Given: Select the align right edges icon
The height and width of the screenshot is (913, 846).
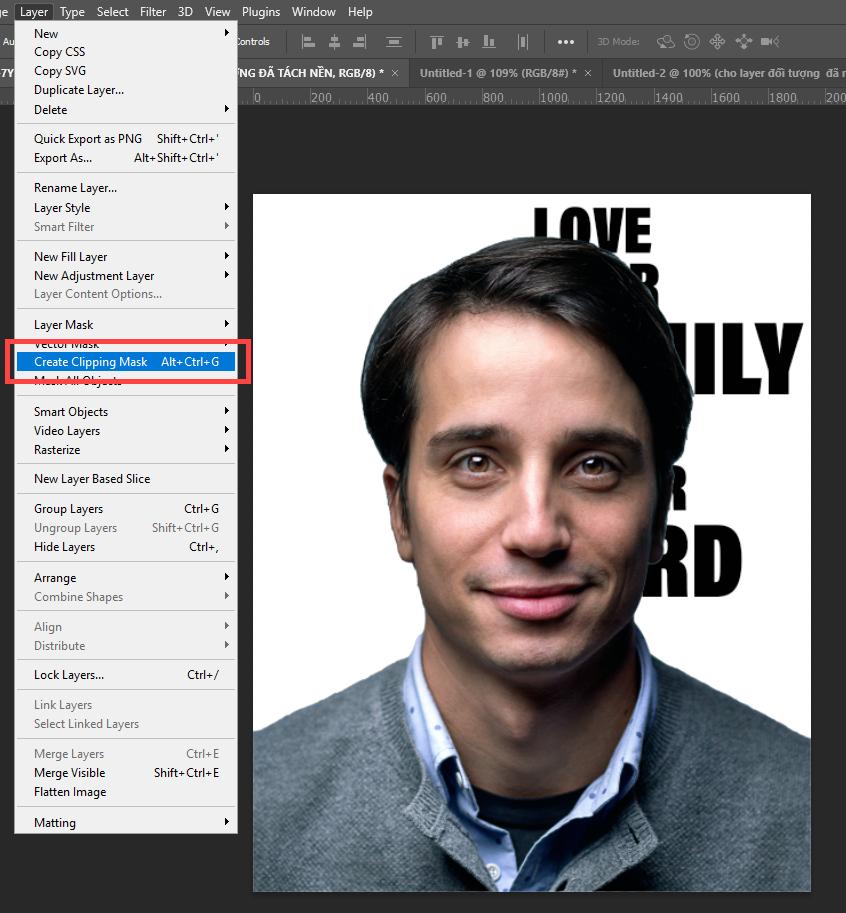Looking at the screenshot, I should coord(358,41).
